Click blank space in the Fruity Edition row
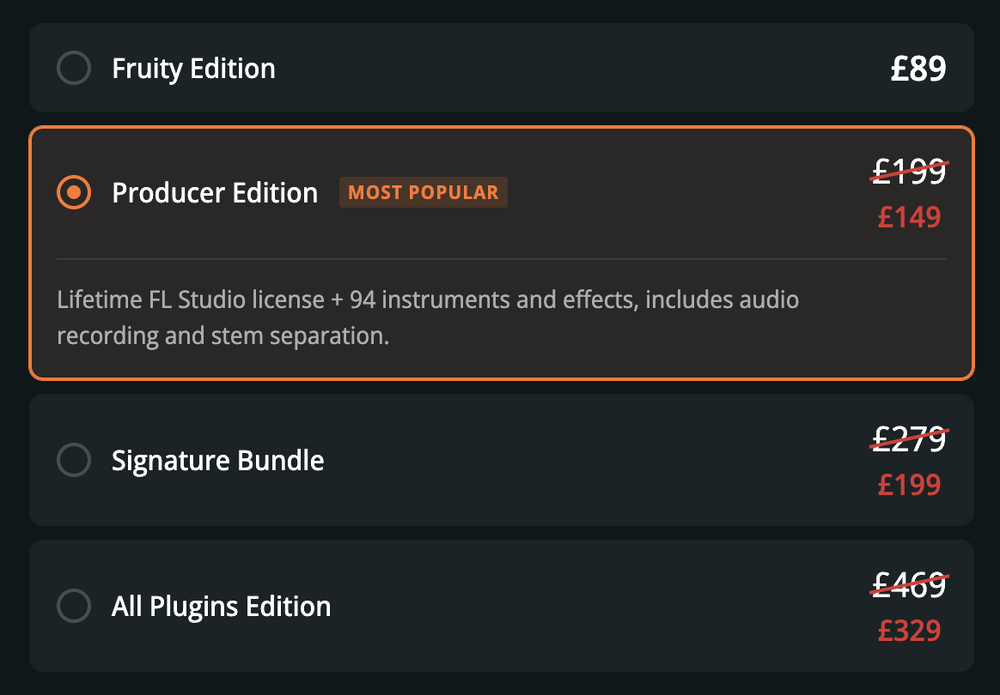Viewport: 1000px width, 695px height. pos(580,68)
